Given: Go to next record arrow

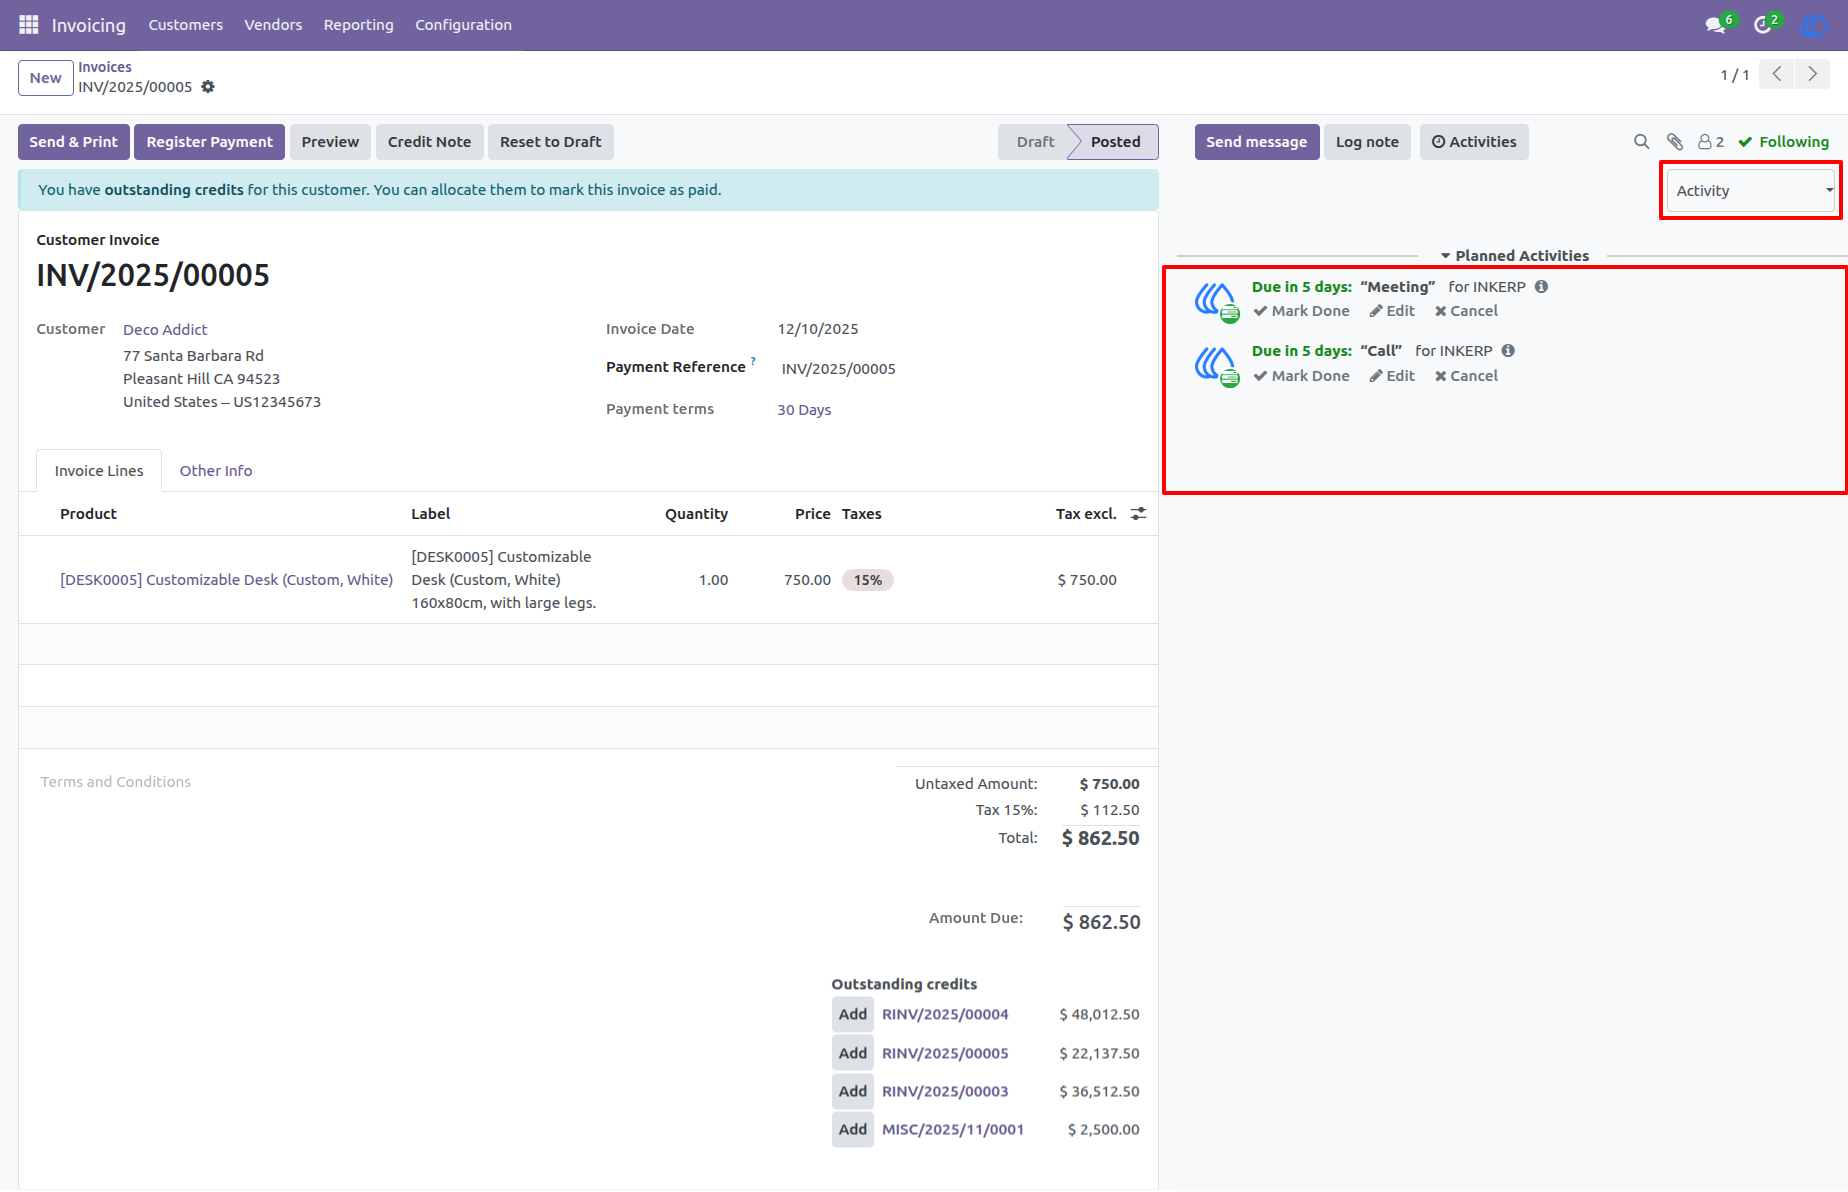Looking at the screenshot, I should point(1812,74).
